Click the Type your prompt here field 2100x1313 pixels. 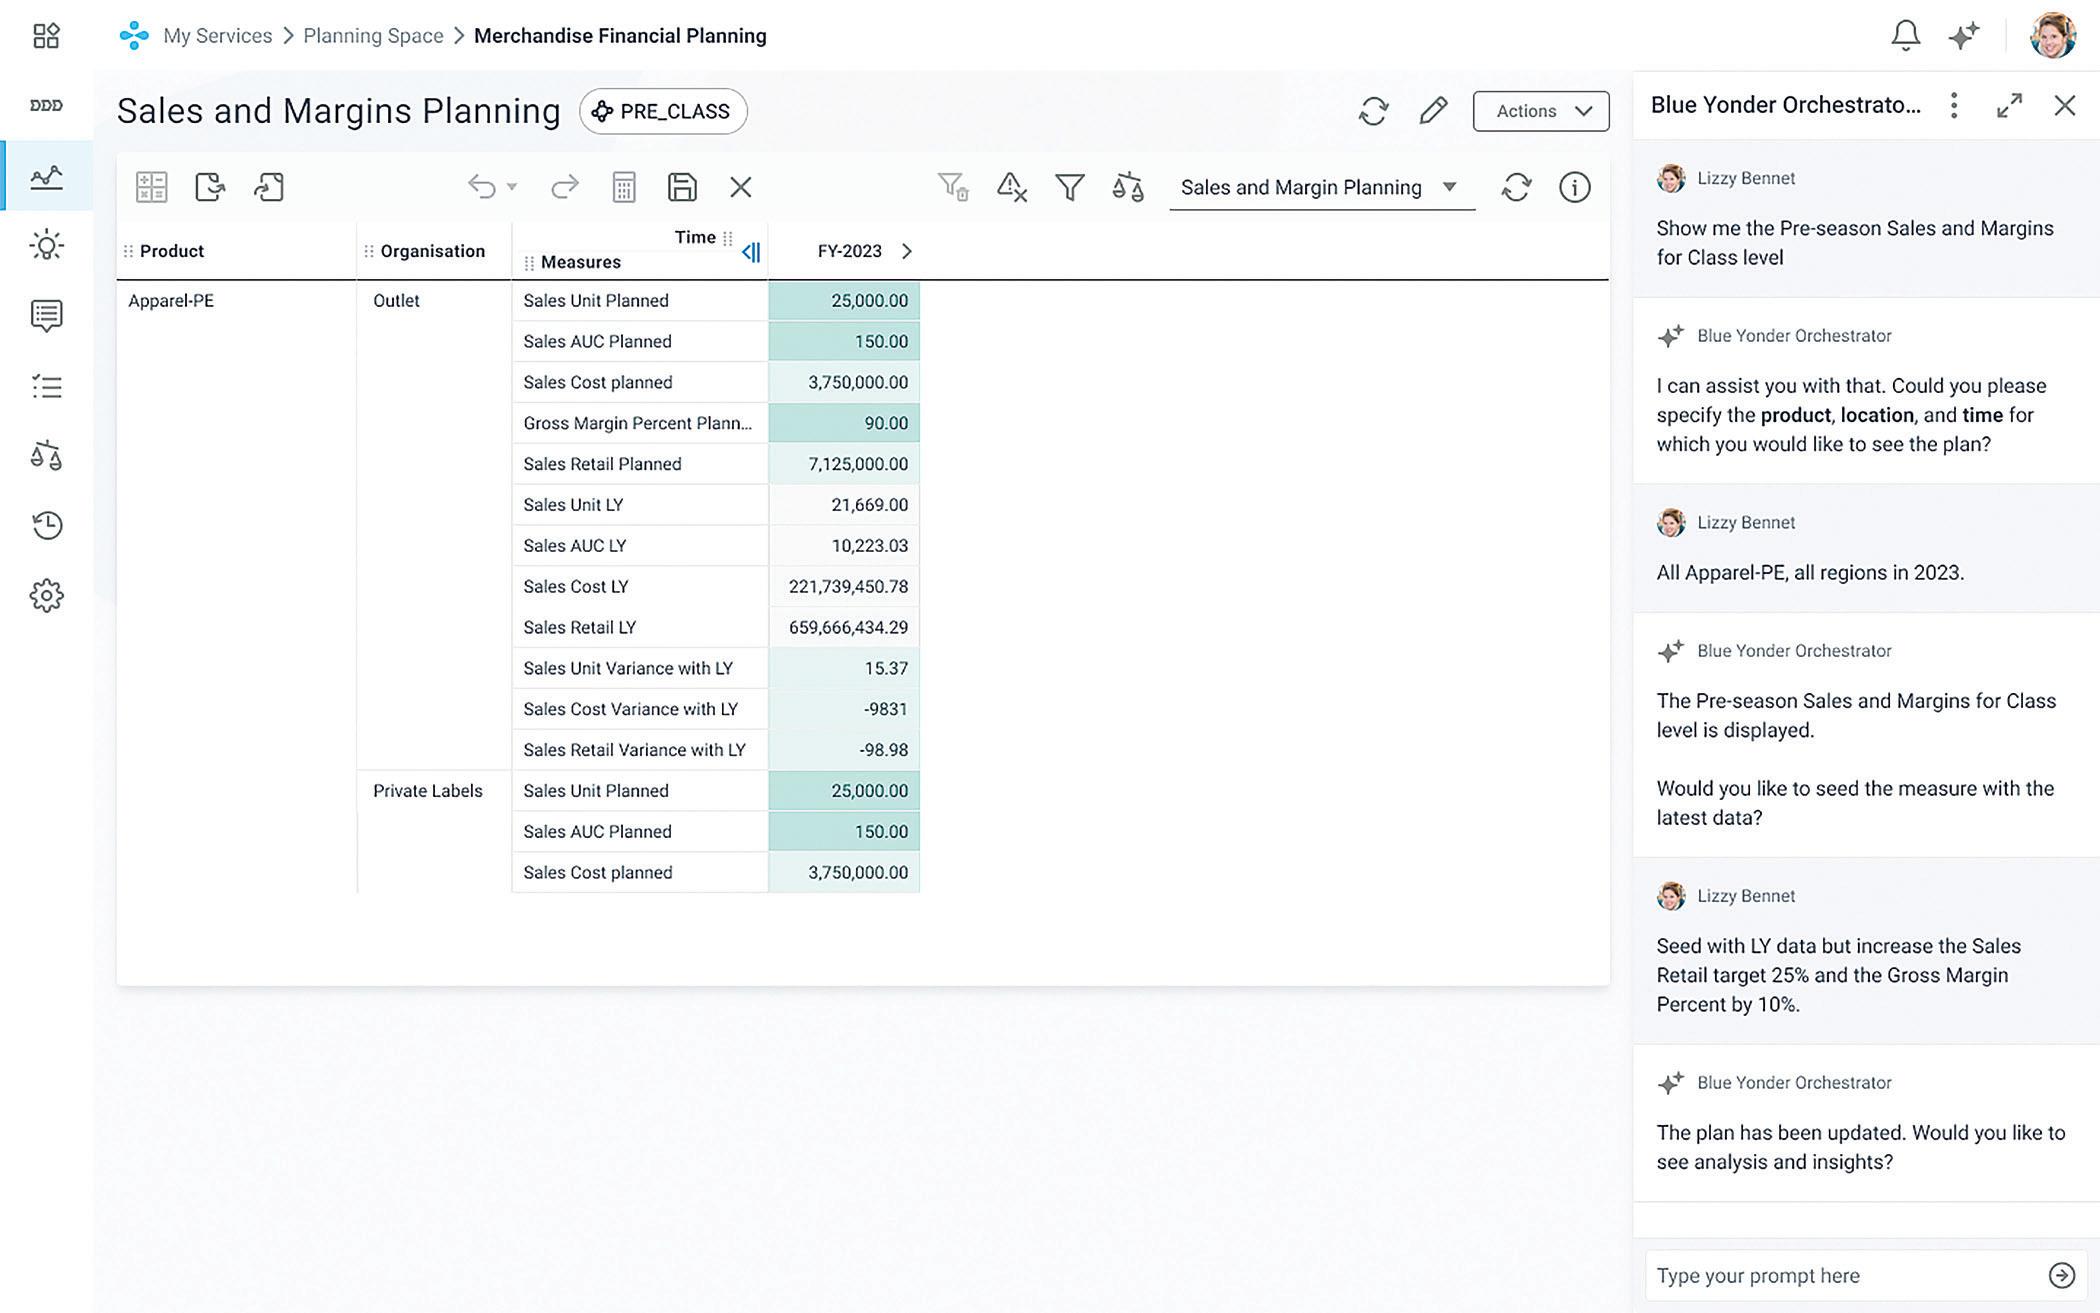click(x=1840, y=1275)
